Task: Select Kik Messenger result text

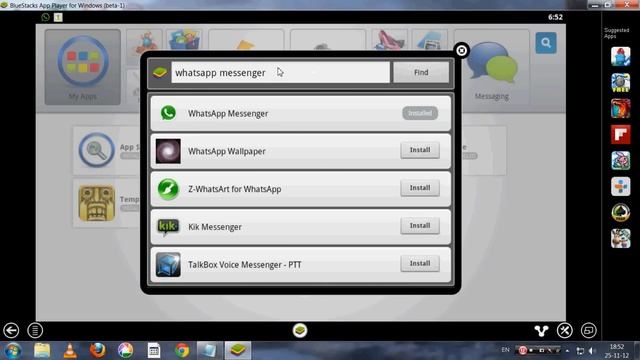Action: [x=215, y=227]
